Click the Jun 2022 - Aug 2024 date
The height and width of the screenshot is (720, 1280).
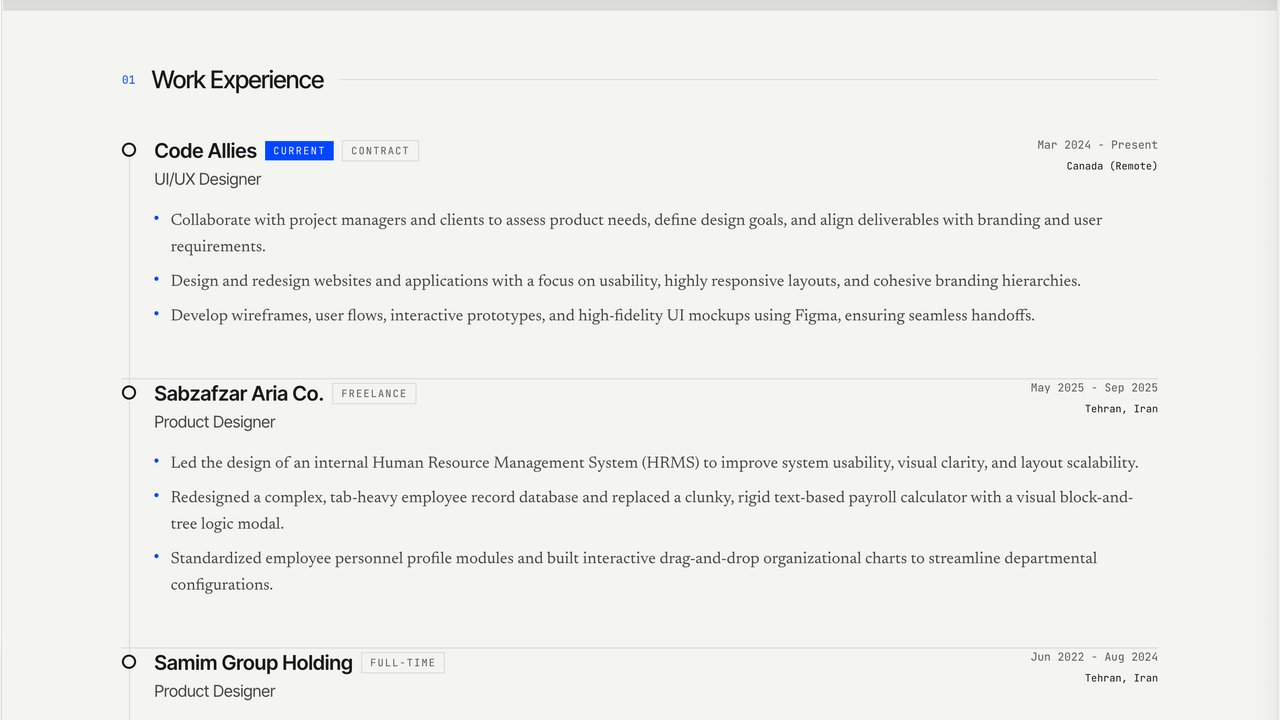(1094, 657)
